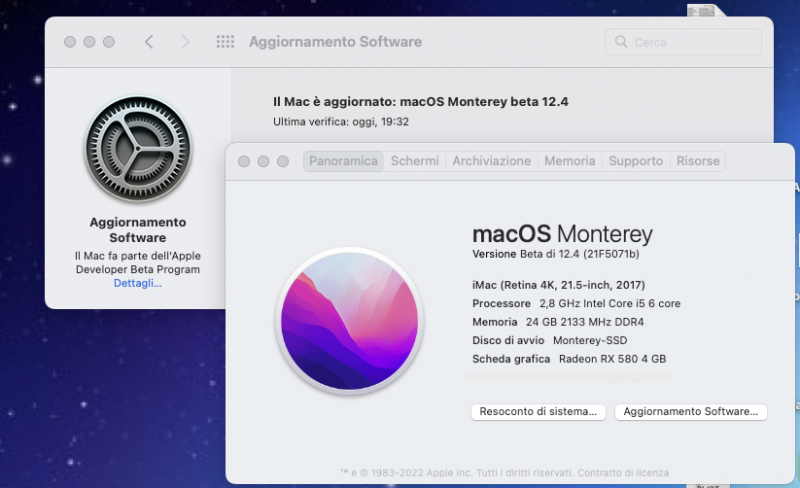Click Processore 2,8 GHz Intel Core i5 line

point(577,303)
